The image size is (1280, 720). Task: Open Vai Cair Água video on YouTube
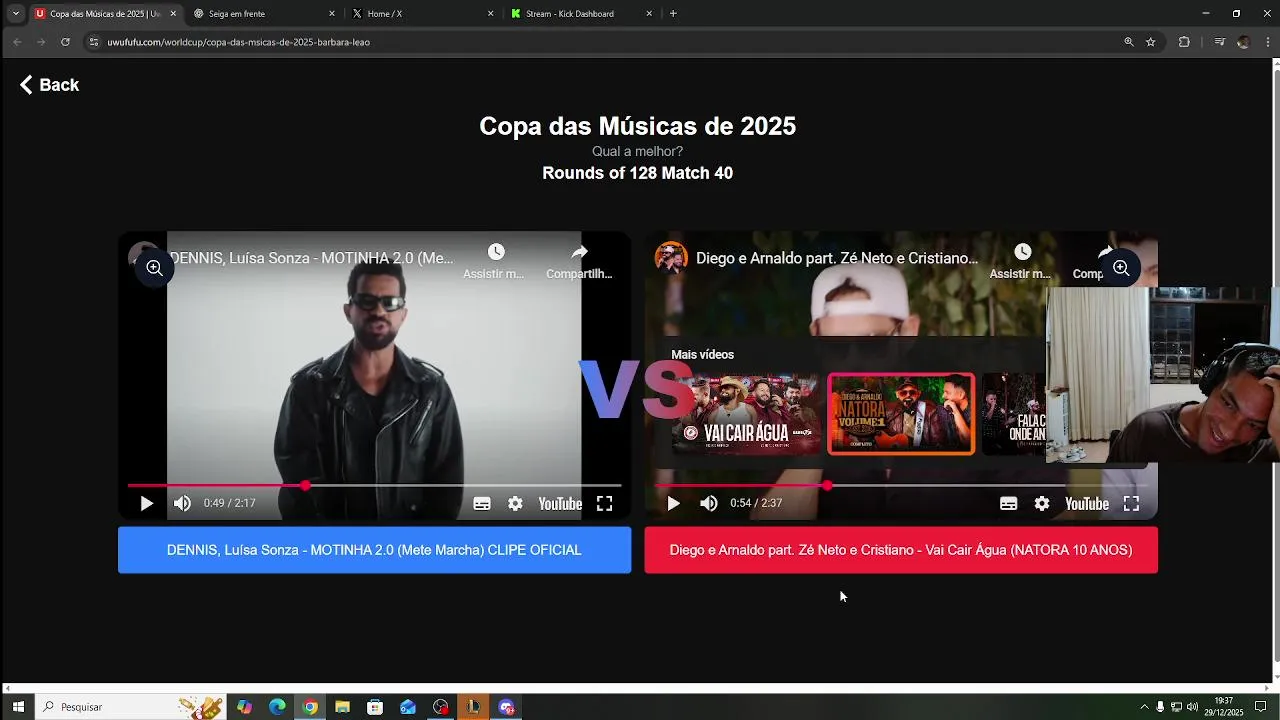click(1087, 503)
